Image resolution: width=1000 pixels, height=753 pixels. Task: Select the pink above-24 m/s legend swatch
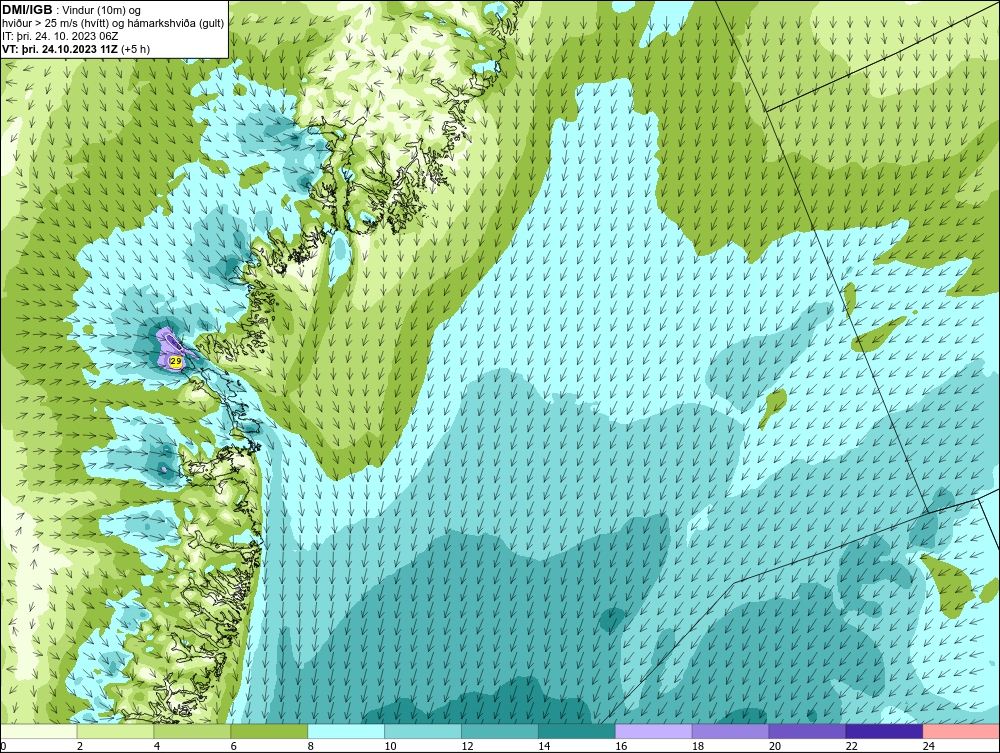[961, 731]
